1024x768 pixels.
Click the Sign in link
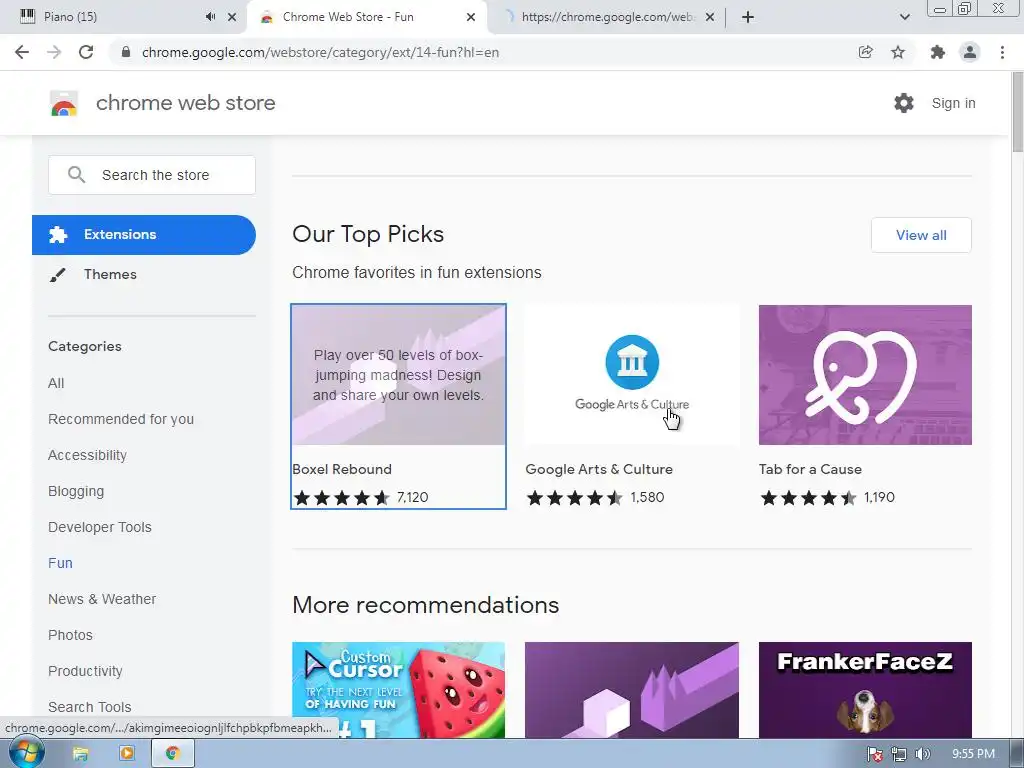coord(953,103)
